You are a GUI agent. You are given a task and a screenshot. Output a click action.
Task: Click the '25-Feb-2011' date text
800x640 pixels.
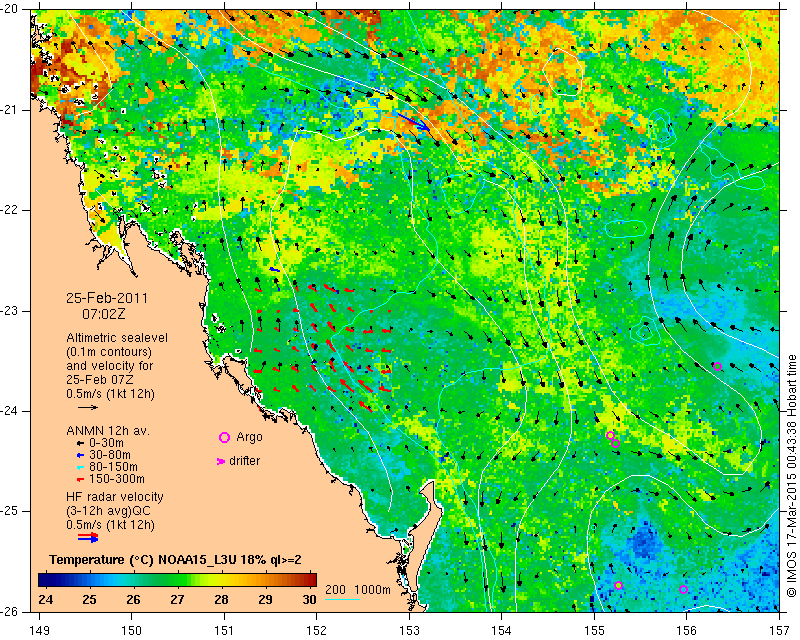point(107,298)
